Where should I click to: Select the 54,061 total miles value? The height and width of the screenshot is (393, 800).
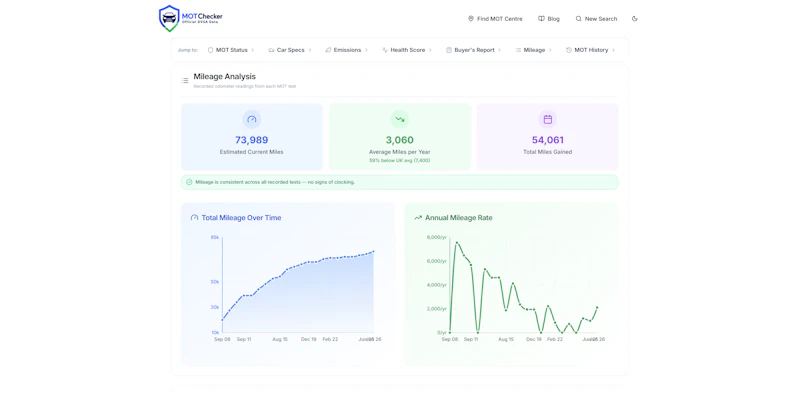tap(547, 140)
